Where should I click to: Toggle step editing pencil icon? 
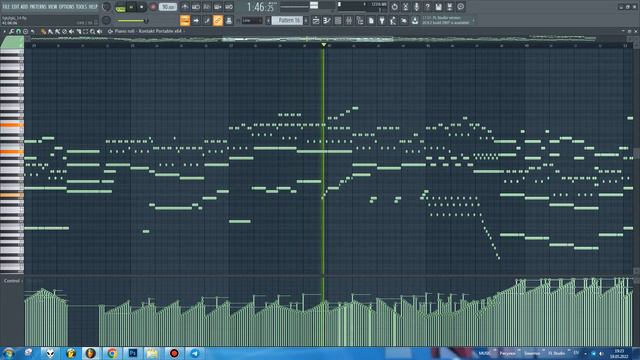207,20
